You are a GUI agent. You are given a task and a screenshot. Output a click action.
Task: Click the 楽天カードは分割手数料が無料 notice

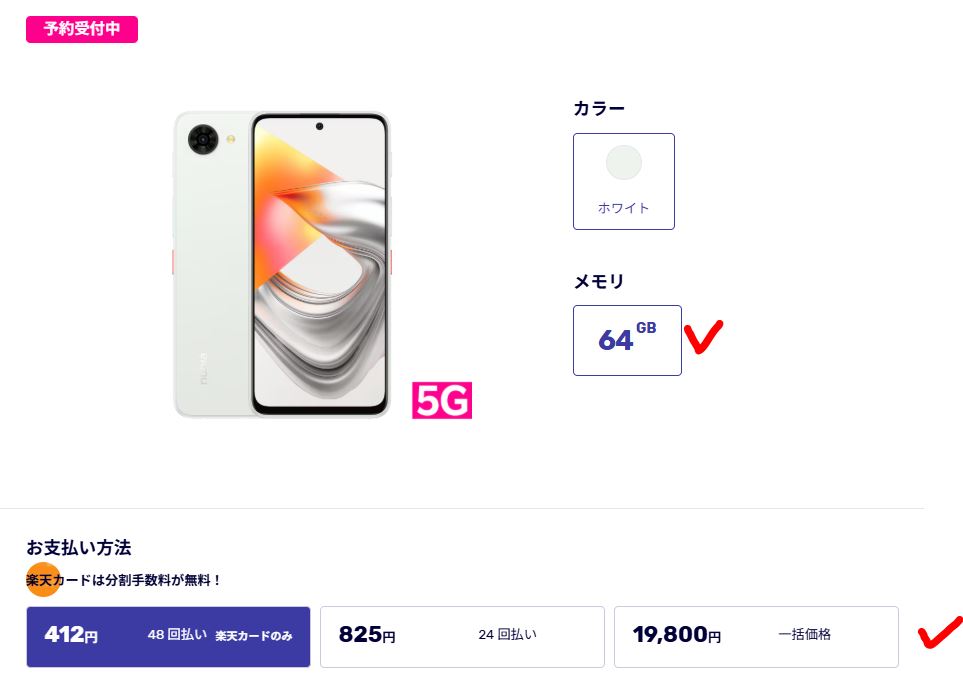click(x=123, y=580)
